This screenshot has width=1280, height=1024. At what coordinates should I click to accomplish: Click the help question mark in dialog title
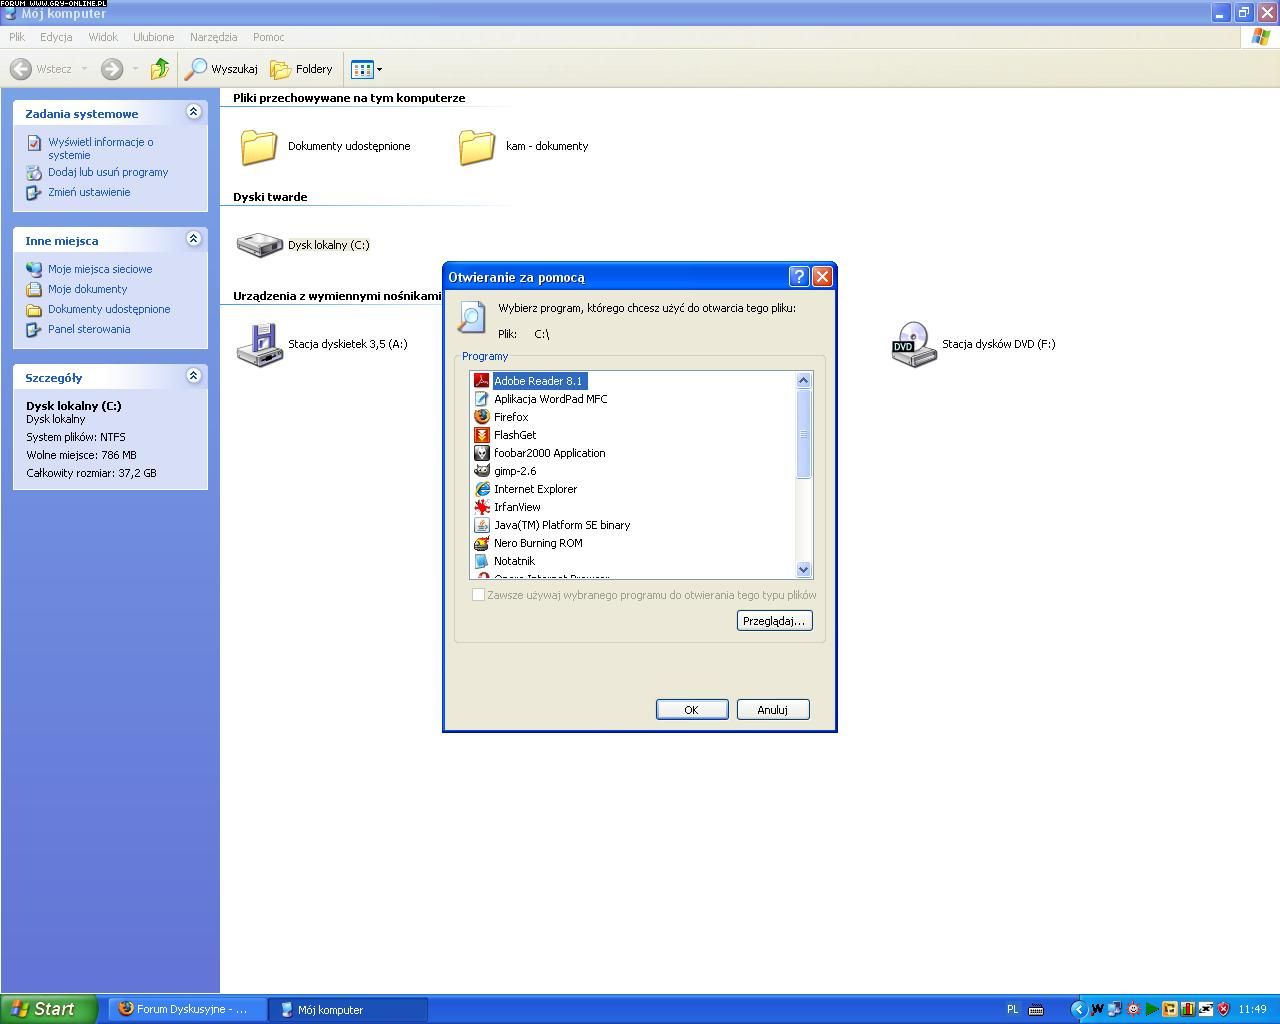point(799,277)
